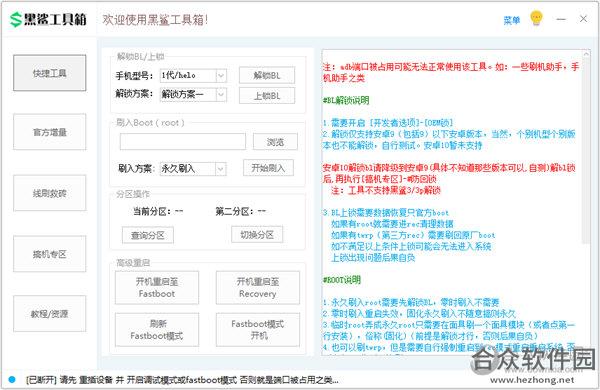Close the 黑鲨工具箱 window
Viewport: 600px width, 390px height.
(x=583, y=19)
